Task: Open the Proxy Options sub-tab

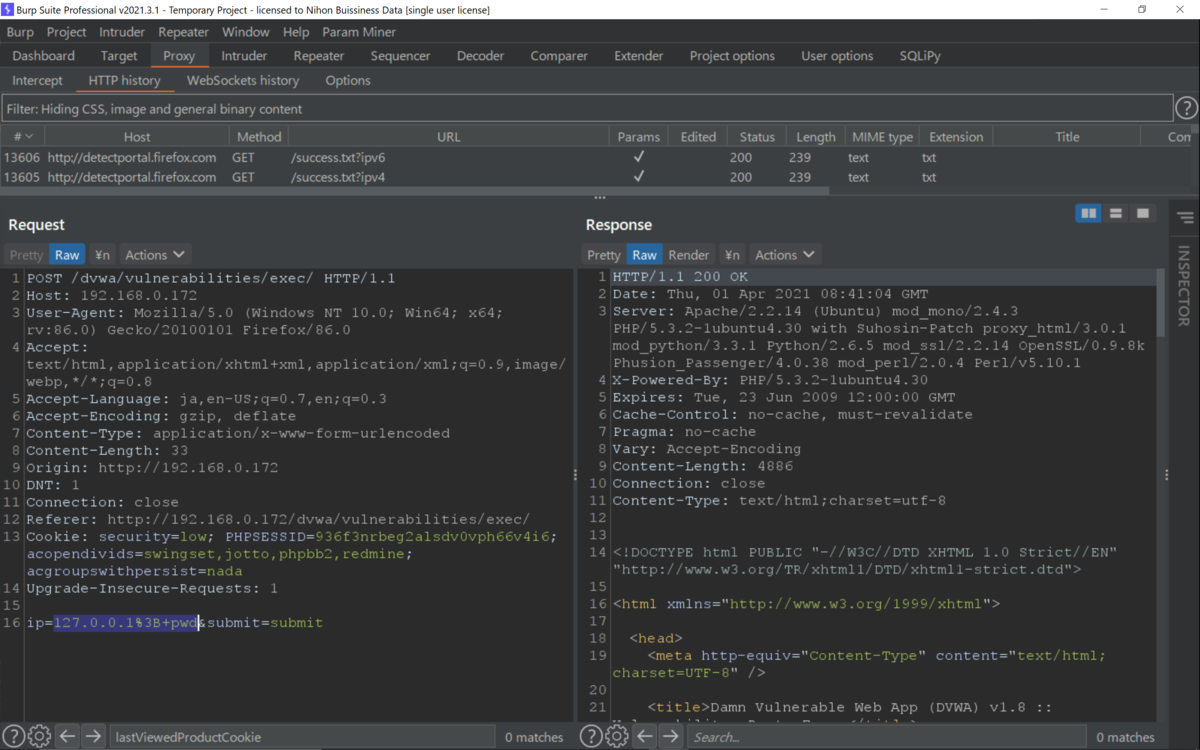Action: point(348,80)
